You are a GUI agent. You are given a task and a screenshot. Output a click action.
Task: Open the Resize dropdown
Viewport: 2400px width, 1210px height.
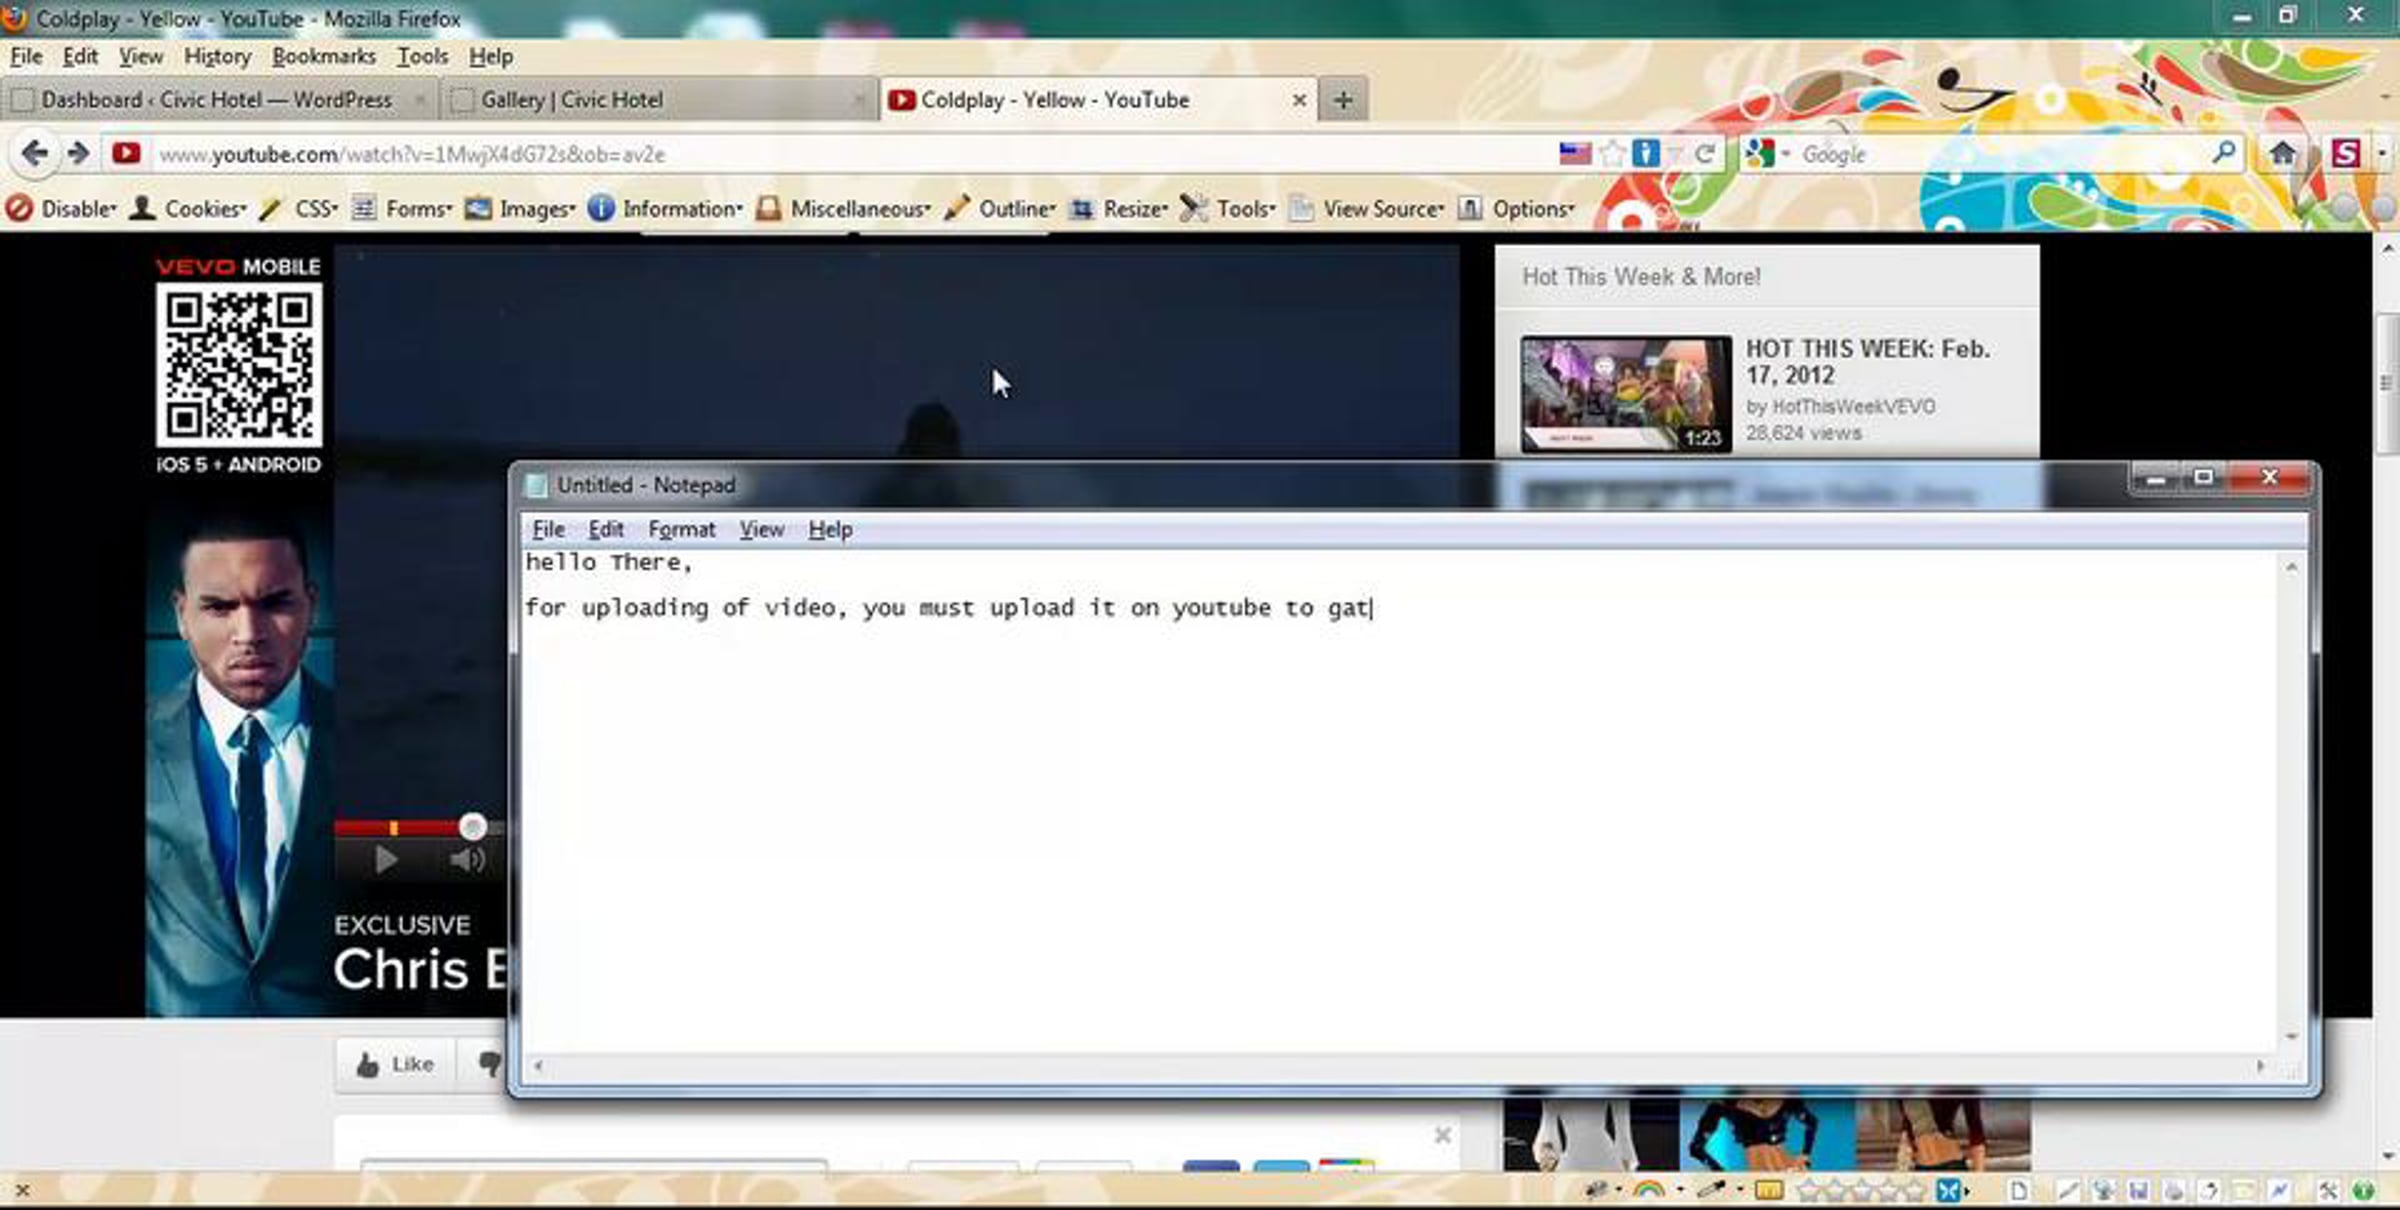[1119, 208]
